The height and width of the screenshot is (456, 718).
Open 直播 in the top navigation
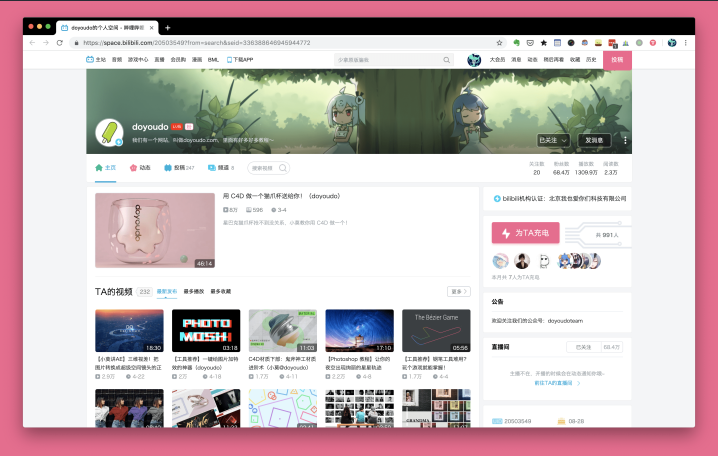pos(159,60)
